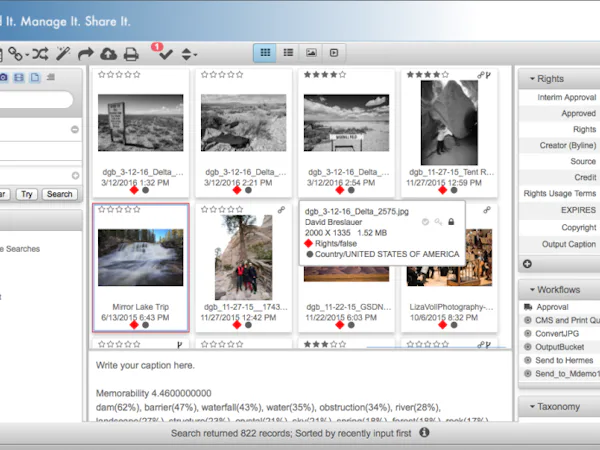Screen dimensions: 600x450
Task: Click red diamond under Tent Rocks image
Action: (x=442, y=190)
